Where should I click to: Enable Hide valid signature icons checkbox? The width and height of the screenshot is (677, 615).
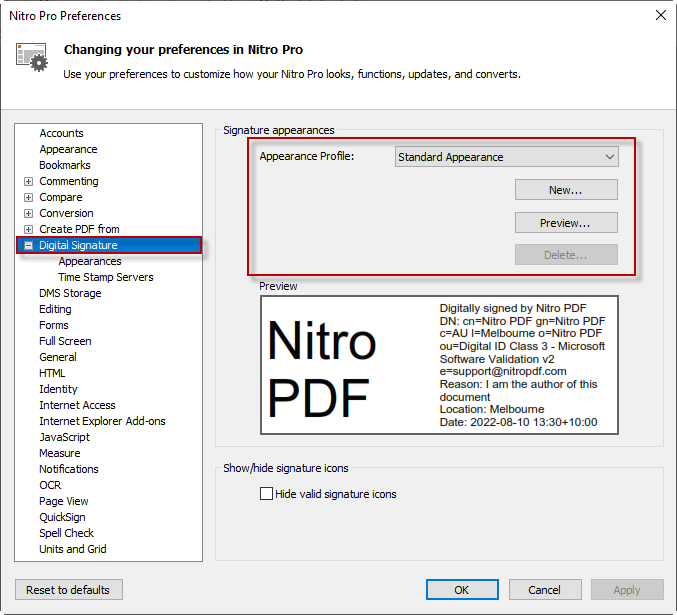(266, 493)
